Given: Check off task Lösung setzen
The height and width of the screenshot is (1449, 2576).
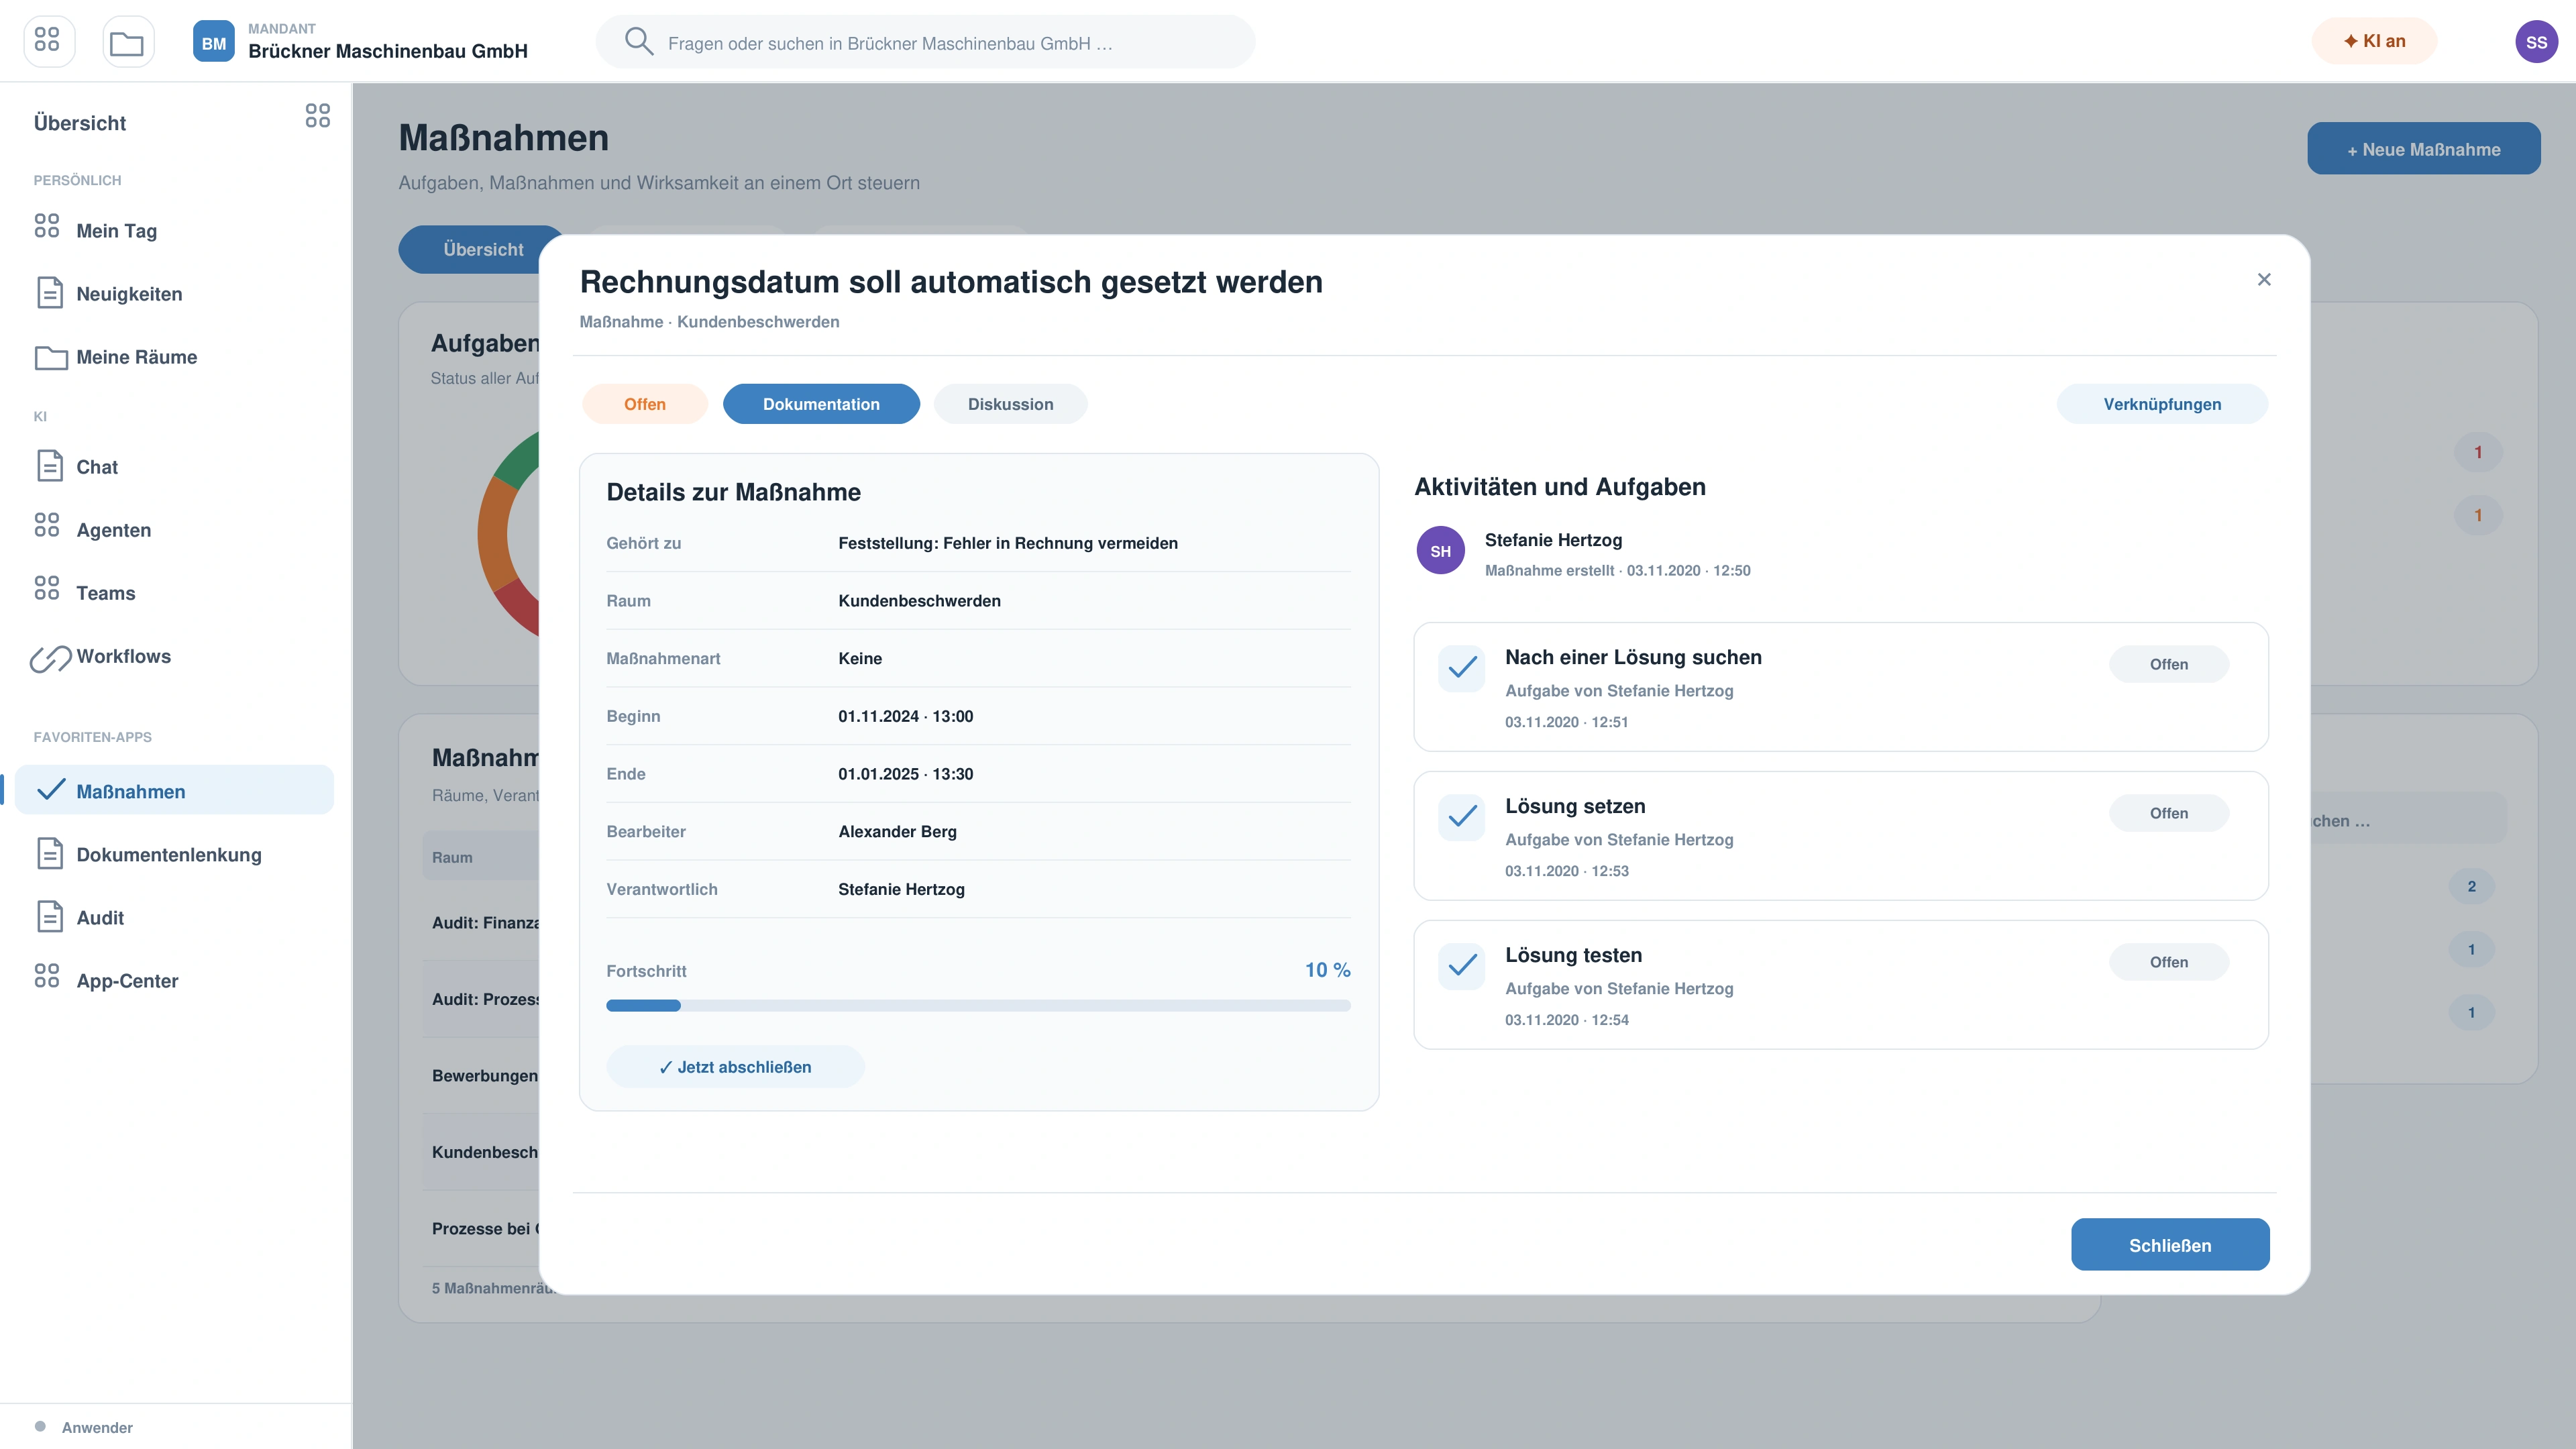Looking at the screenshot, I should pyautogui.click(x=1461, y=816).
